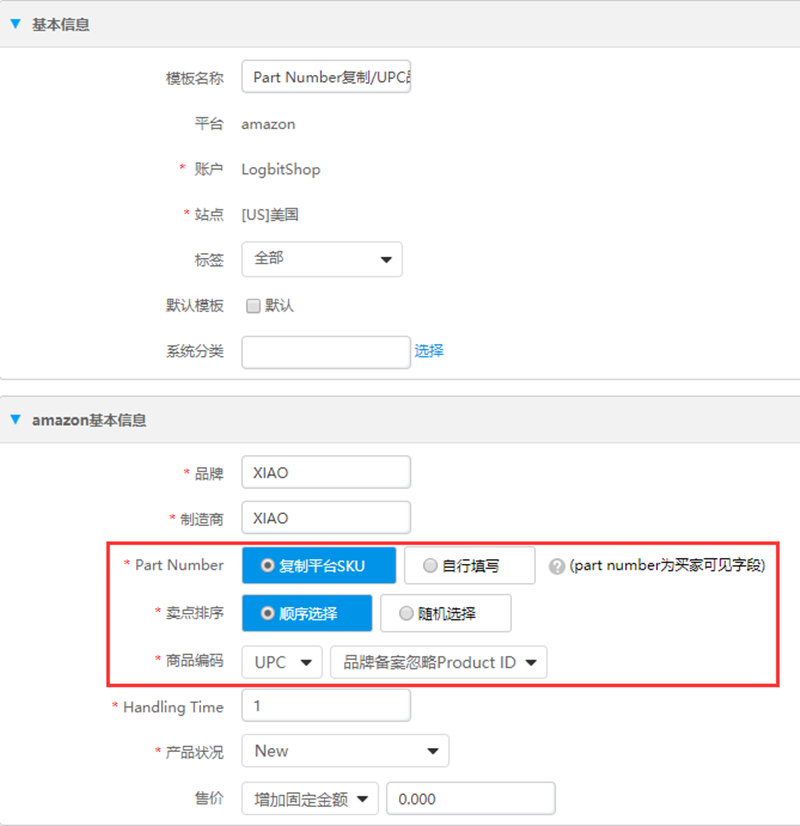Choose 随机选择 for selling point order
800x826 pixels.
445,614
